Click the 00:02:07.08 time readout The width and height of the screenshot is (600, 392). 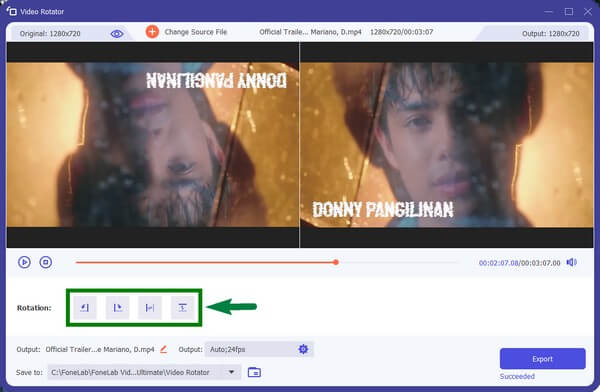(x=499, y=263)
